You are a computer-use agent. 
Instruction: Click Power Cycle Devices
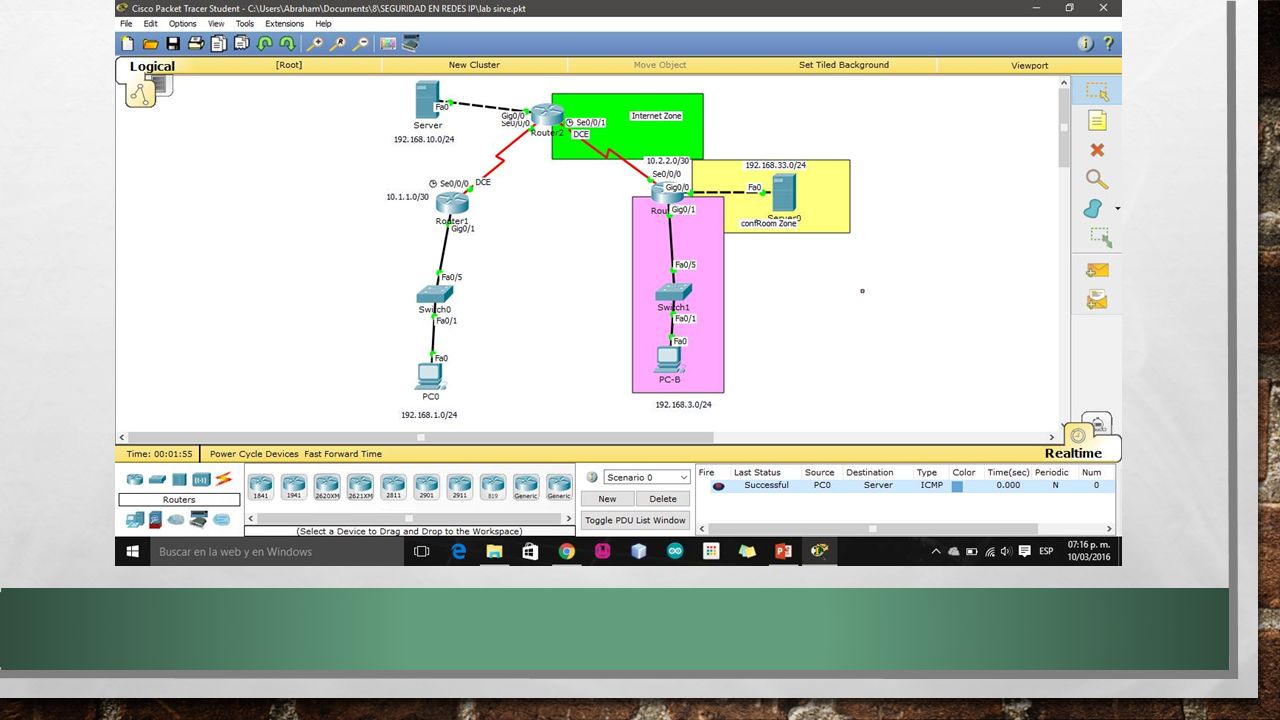pyautogui.click(x=254, y=454)
